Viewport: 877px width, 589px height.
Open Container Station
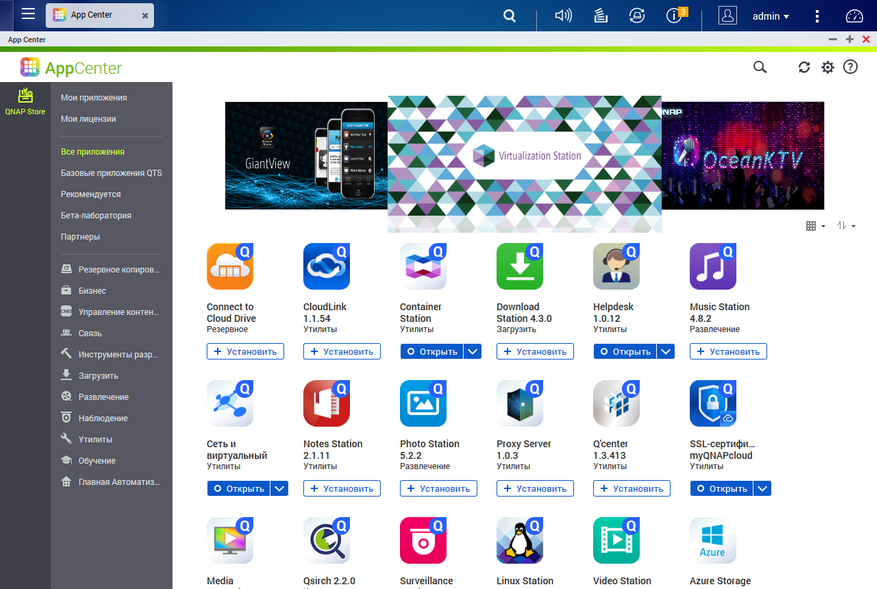point(432,351)
